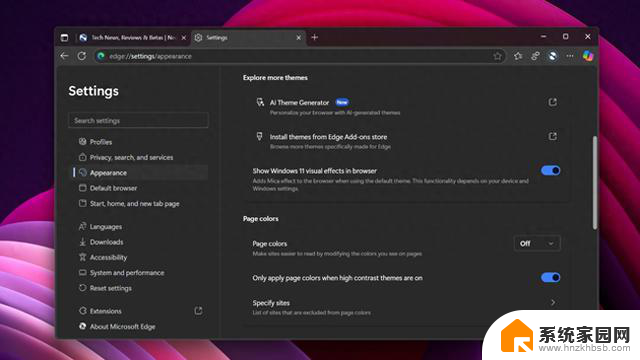Click the Edge logo in the address bar
Screen dimensions: 640x360
(101, 56)
